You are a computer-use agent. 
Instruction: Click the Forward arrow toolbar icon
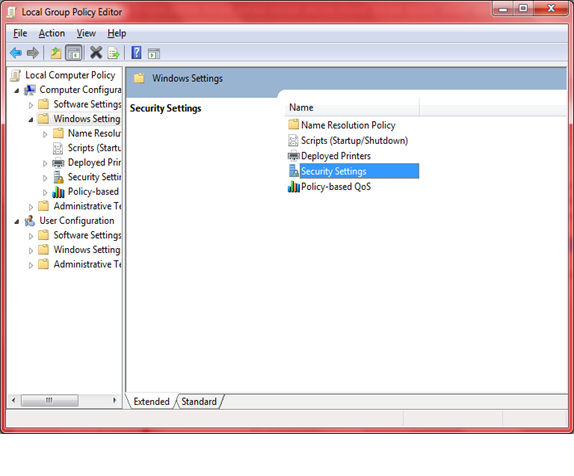[33, 53]
